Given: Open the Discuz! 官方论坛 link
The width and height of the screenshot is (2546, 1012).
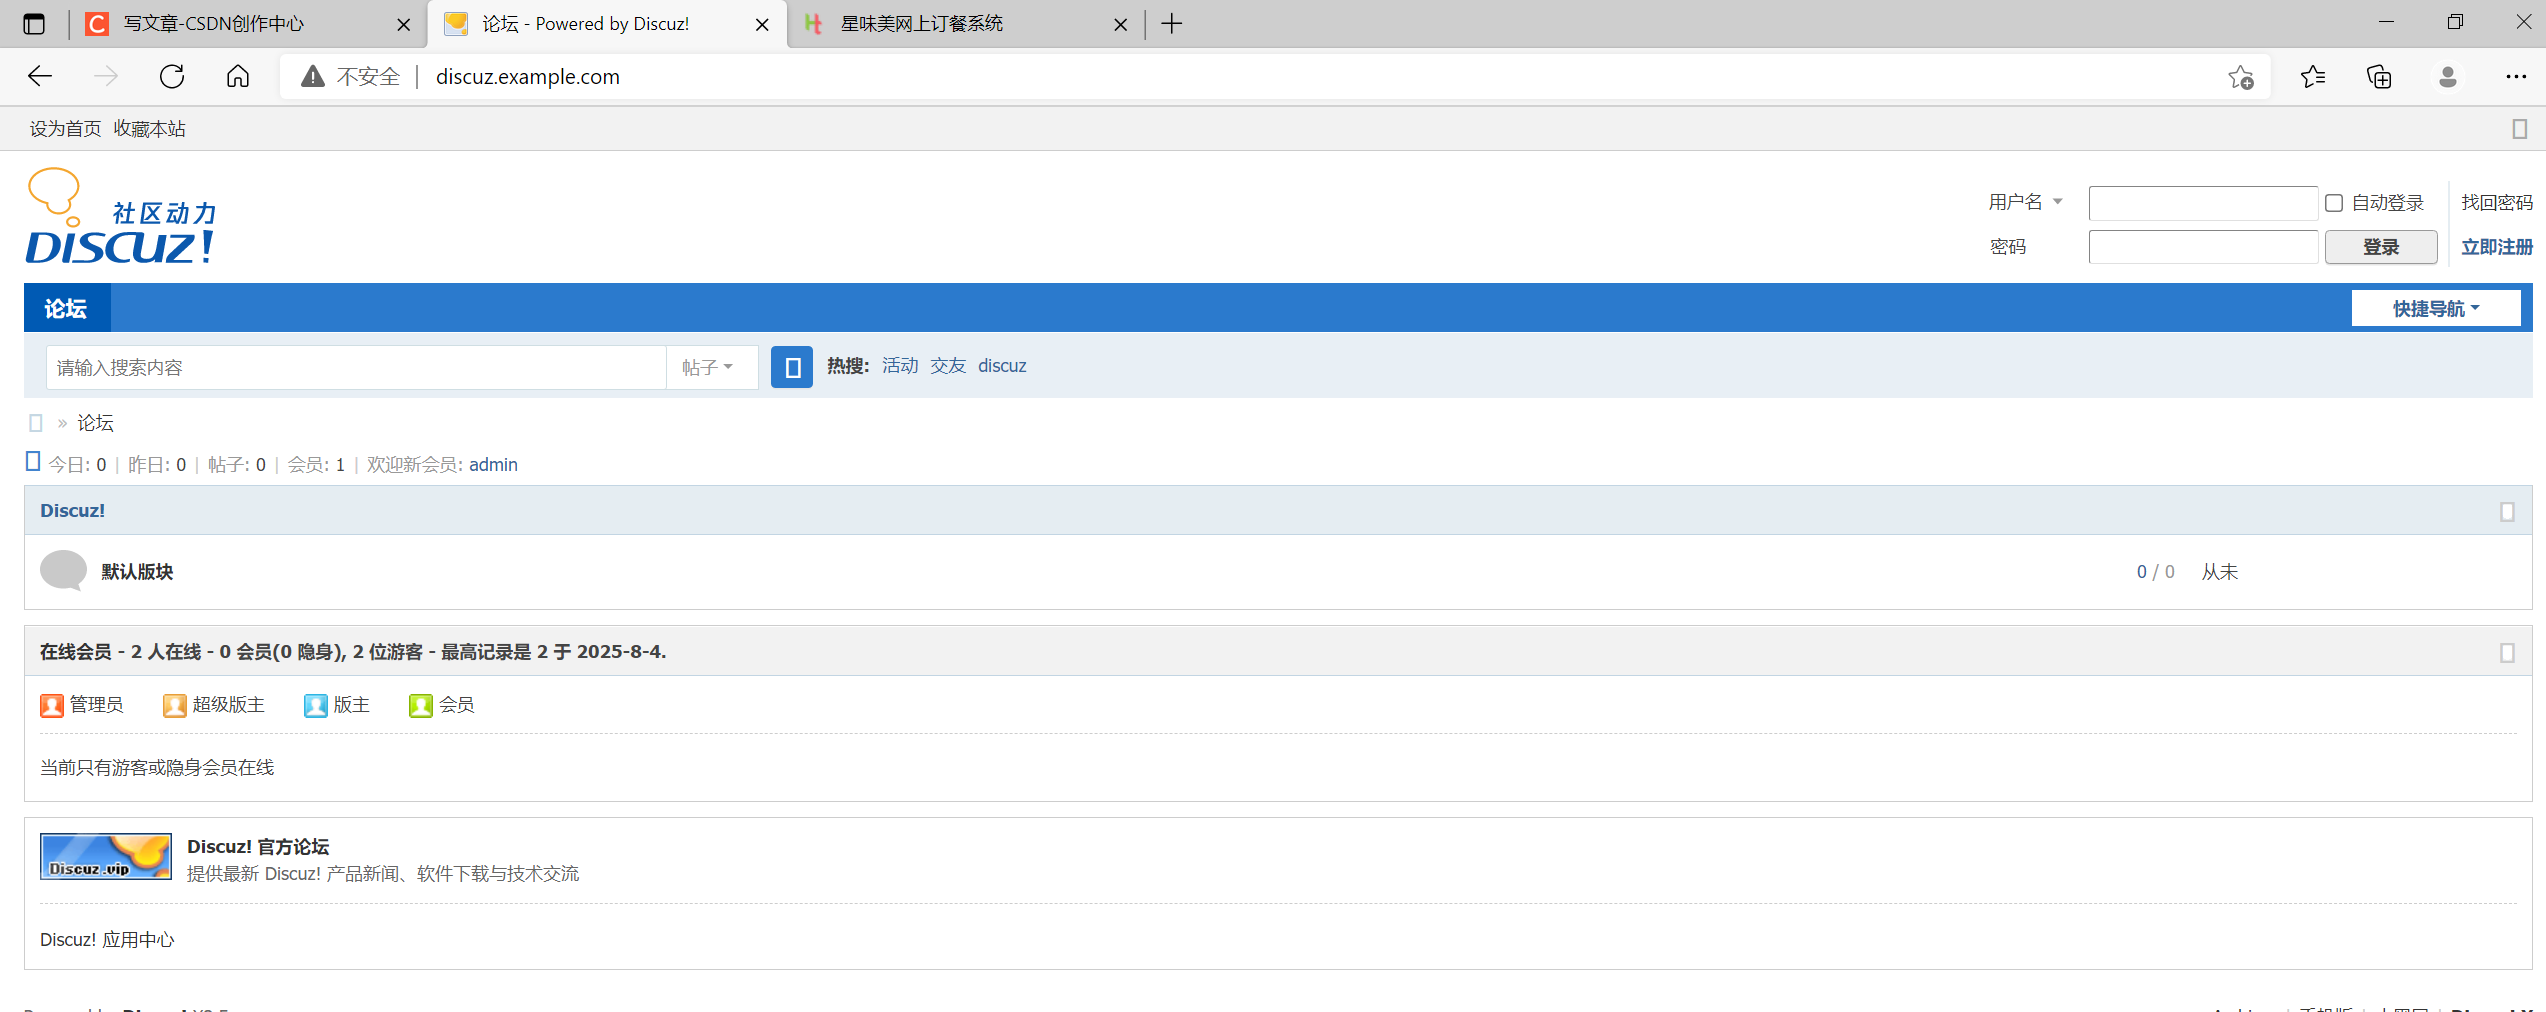Looking at the screenshot, I should 258,847.
